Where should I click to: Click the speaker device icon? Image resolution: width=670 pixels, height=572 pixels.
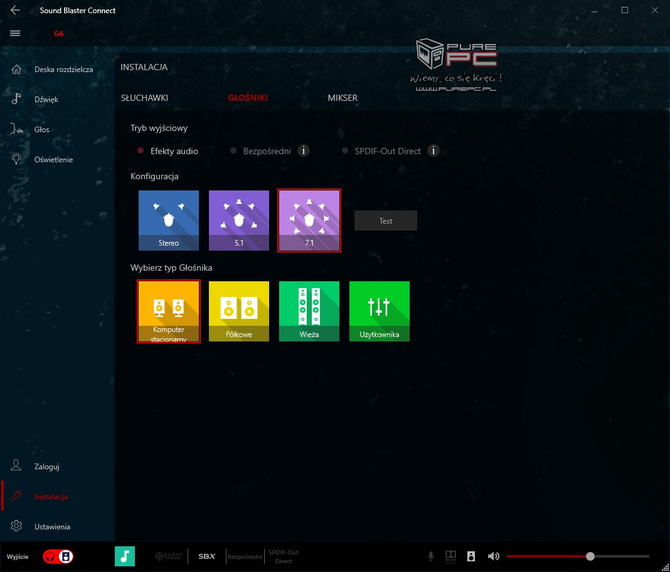[471, 556]
